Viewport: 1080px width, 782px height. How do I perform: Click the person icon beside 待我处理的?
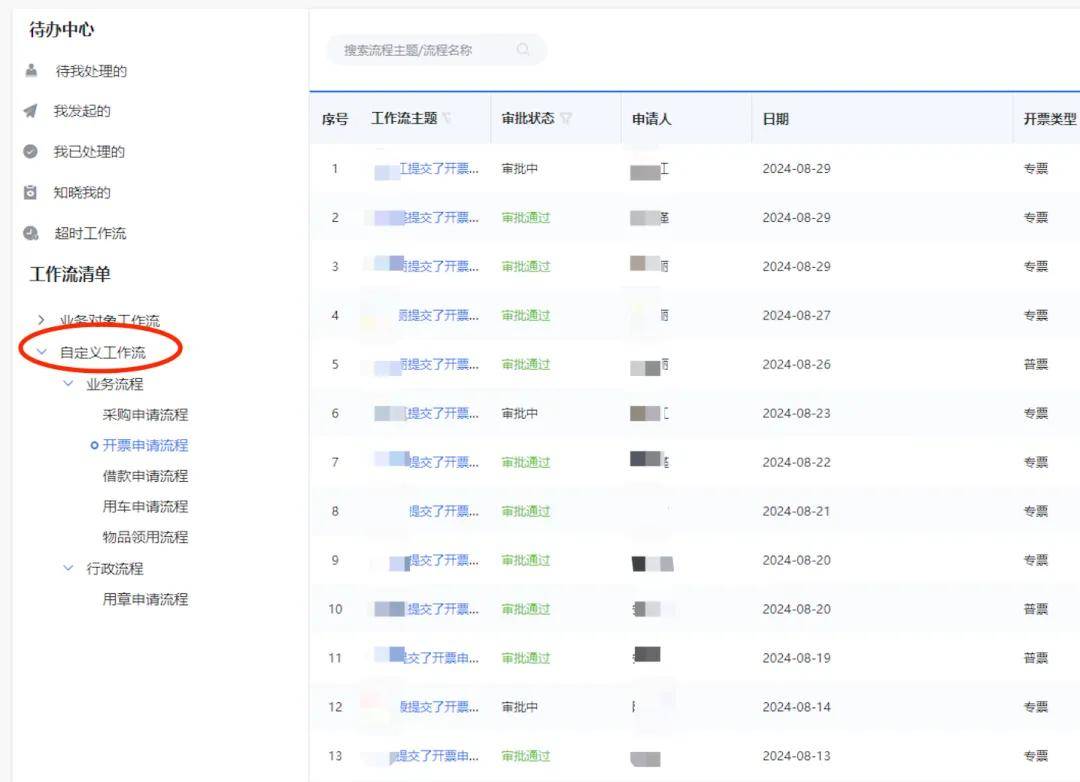(31, 70)
